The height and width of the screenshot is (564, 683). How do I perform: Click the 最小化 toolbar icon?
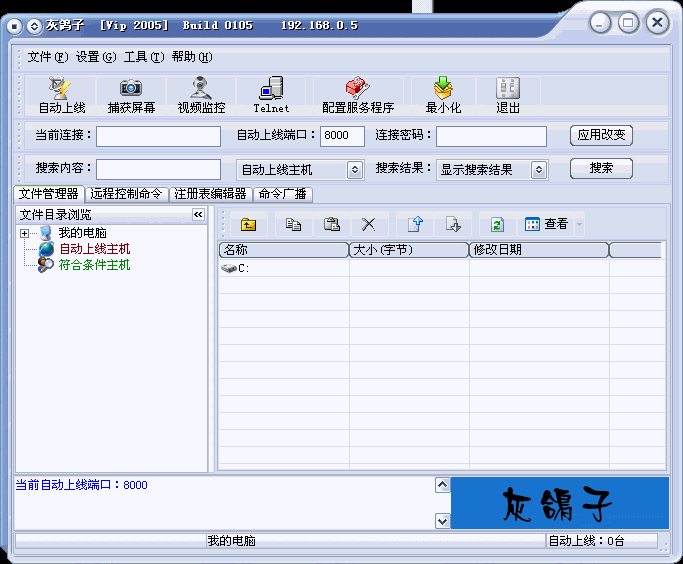[x=442, y=89]
